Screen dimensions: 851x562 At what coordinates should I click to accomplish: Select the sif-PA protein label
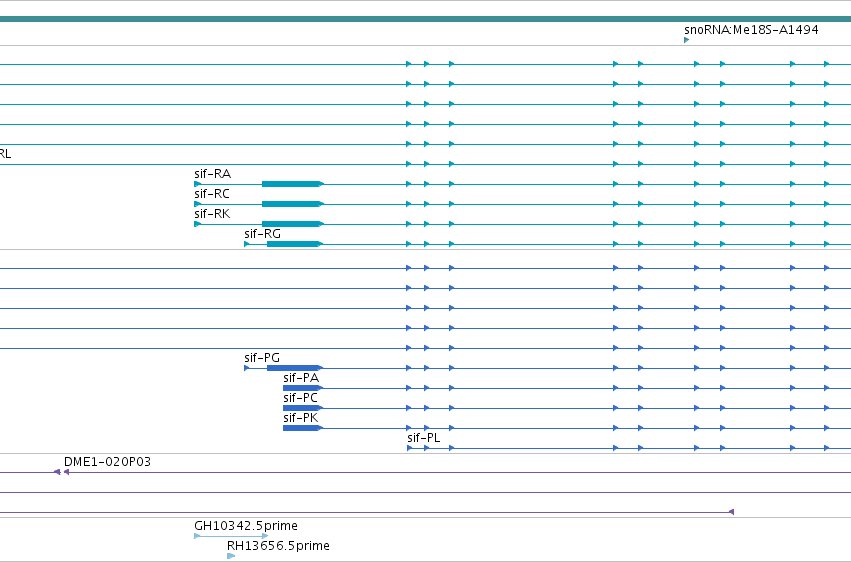(x=301, y=378)
